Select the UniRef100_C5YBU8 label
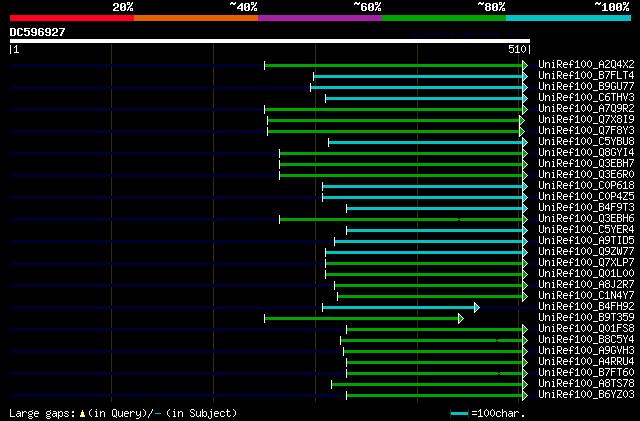Viewport: 640px width, 421px height. tap(586, 142)
